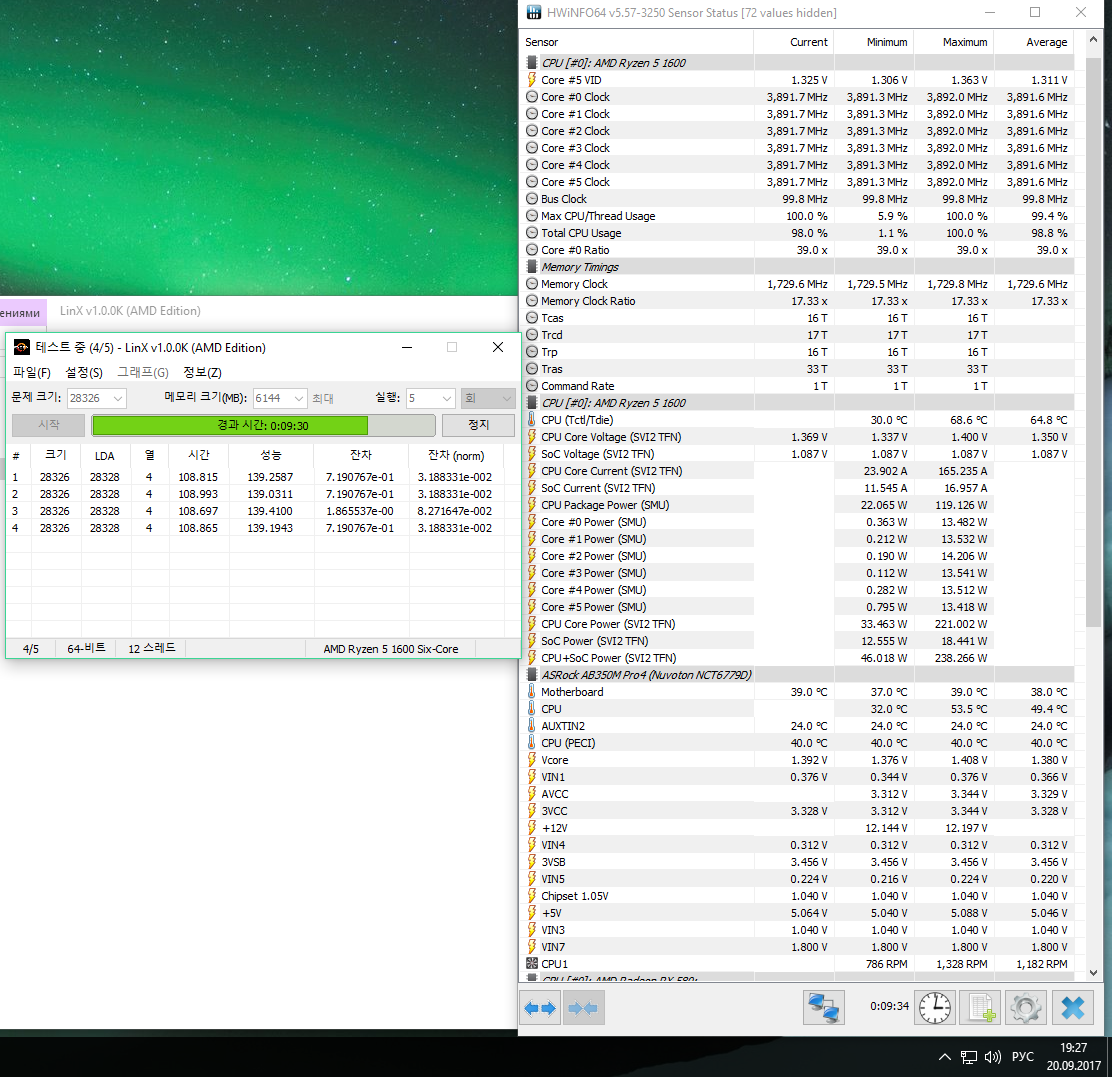Select the CPU Package Power (SMU) row
The image size is (1112, 1077).
(604, 505)
